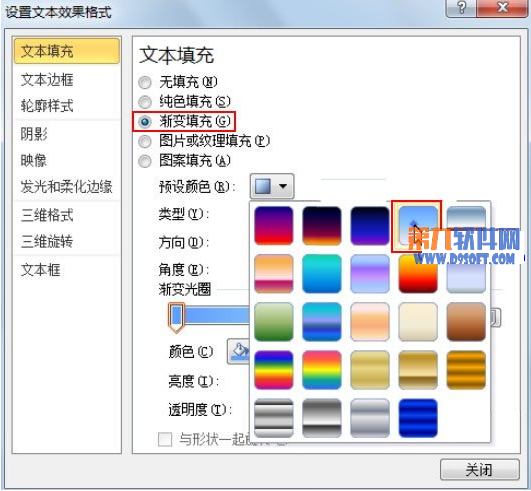Open 发光和柔化边缘 category

(66, 187)
